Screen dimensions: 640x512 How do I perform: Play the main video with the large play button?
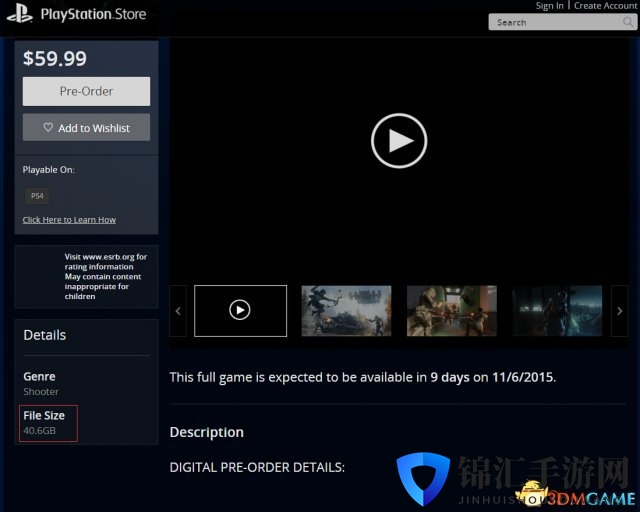[x=399, y=141]
